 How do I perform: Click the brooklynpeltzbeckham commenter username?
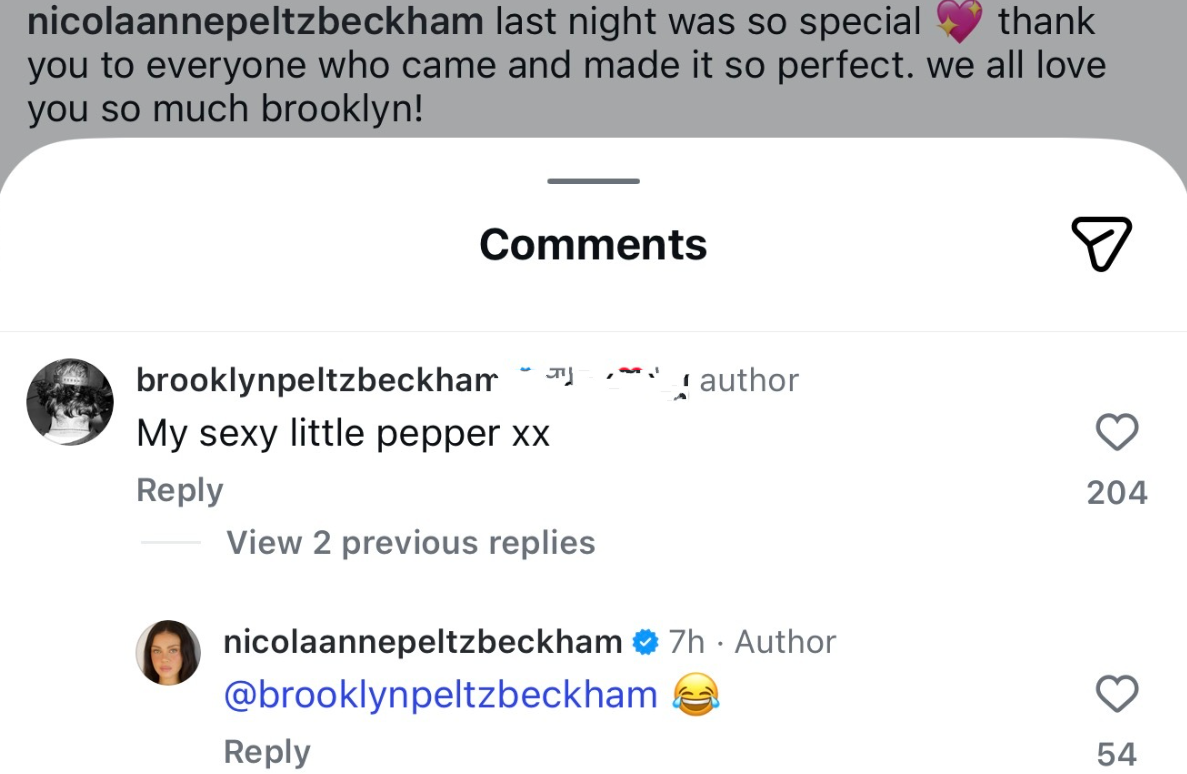pyautogui.click(x=316, y=380)
